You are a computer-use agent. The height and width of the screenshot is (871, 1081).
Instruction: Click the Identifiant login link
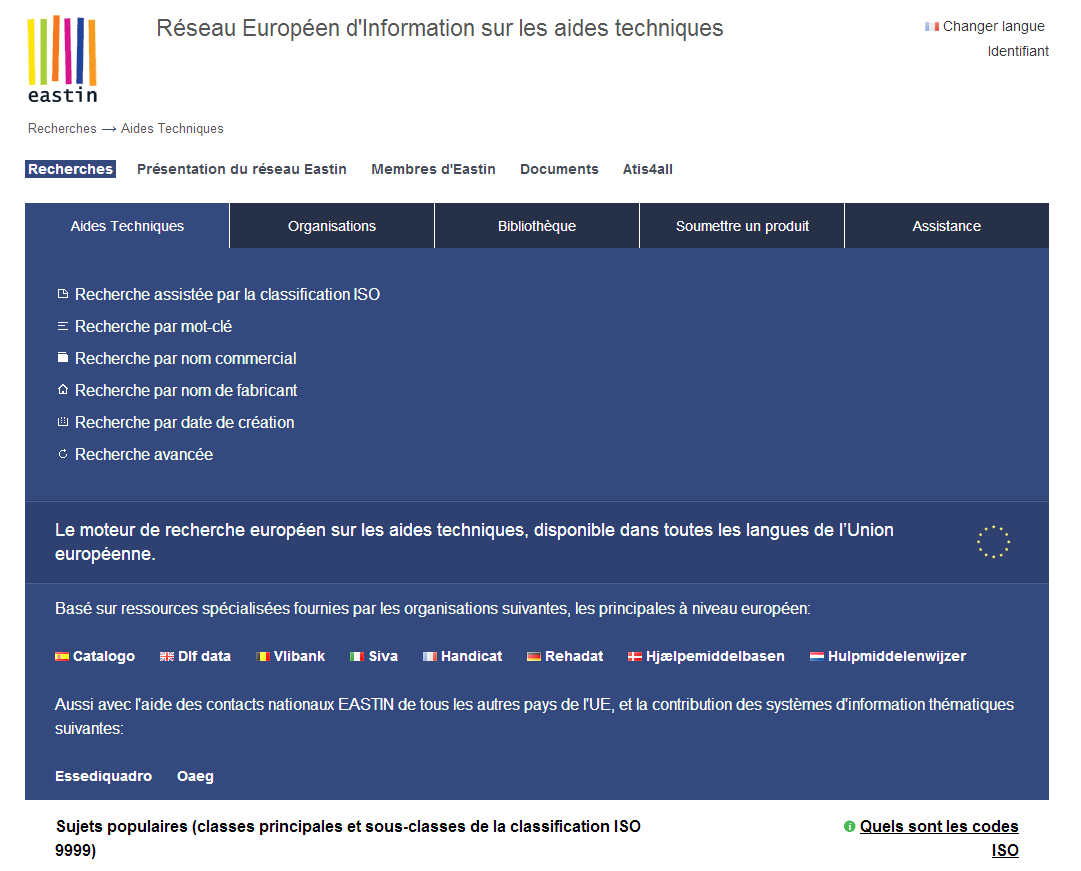coord(1018,51)
